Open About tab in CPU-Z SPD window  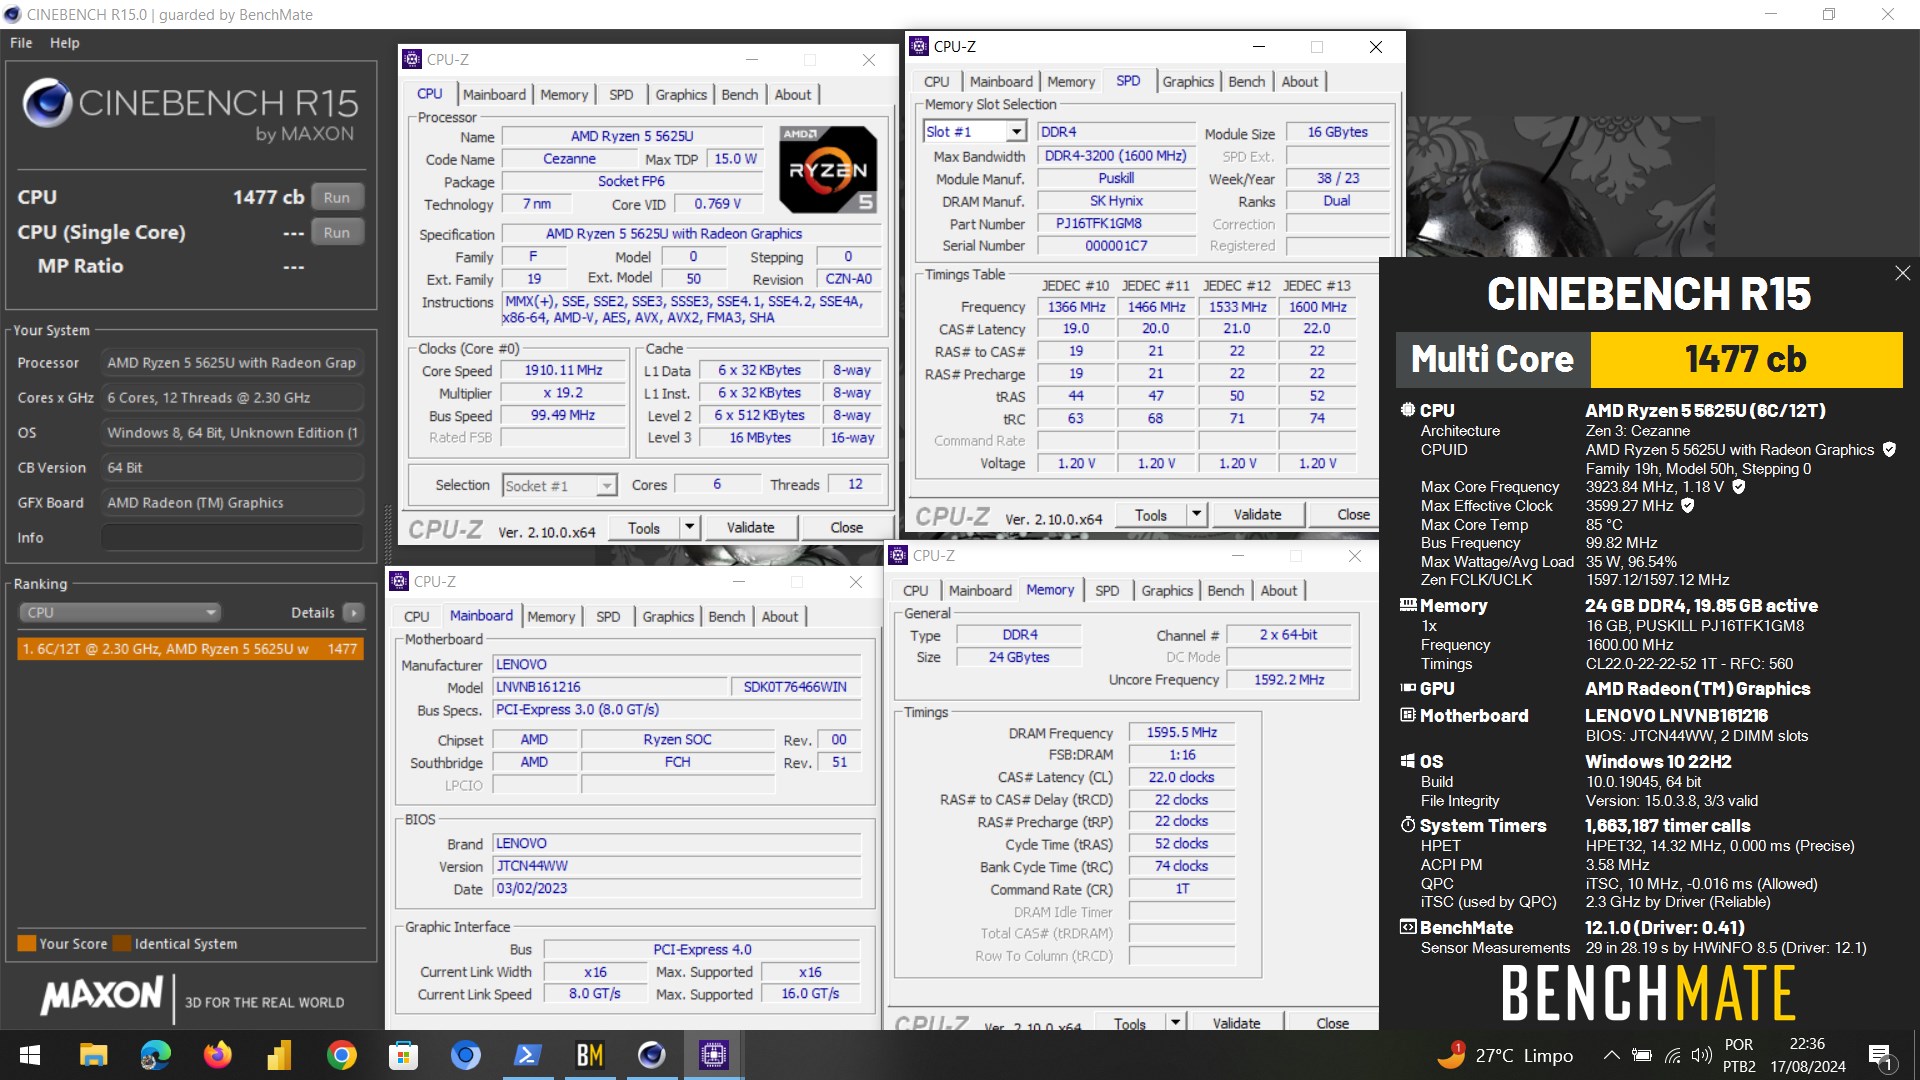[1300, 81]
